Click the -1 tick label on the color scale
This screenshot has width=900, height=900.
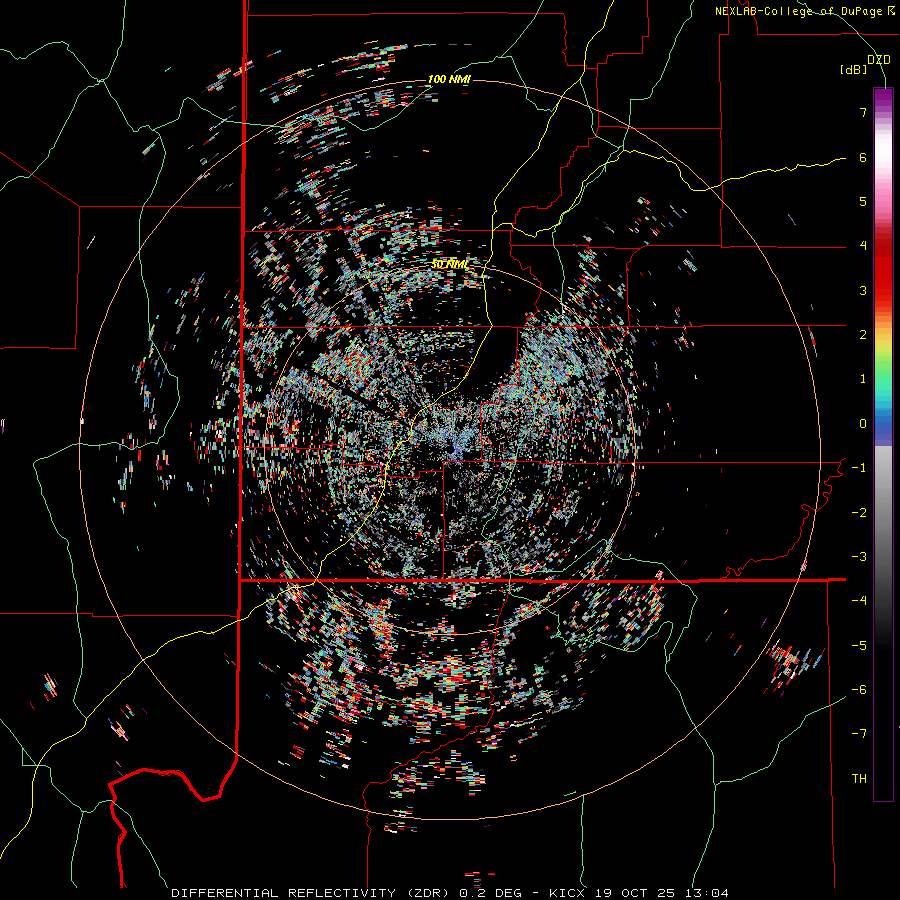(x=859, y=468)
